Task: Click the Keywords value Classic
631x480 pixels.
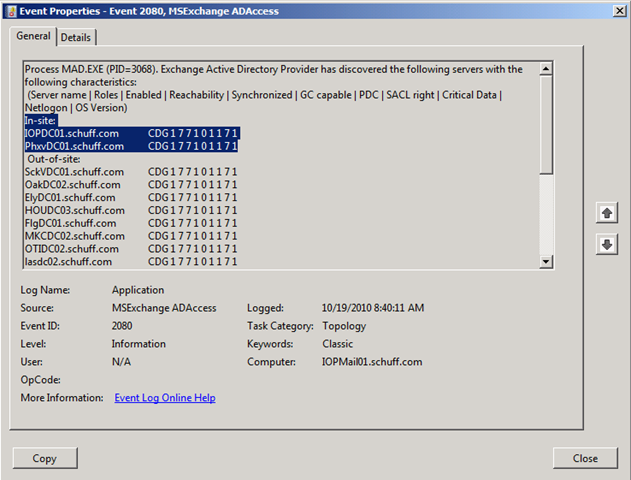Action: pyautogui.click(x=338, y=344)
